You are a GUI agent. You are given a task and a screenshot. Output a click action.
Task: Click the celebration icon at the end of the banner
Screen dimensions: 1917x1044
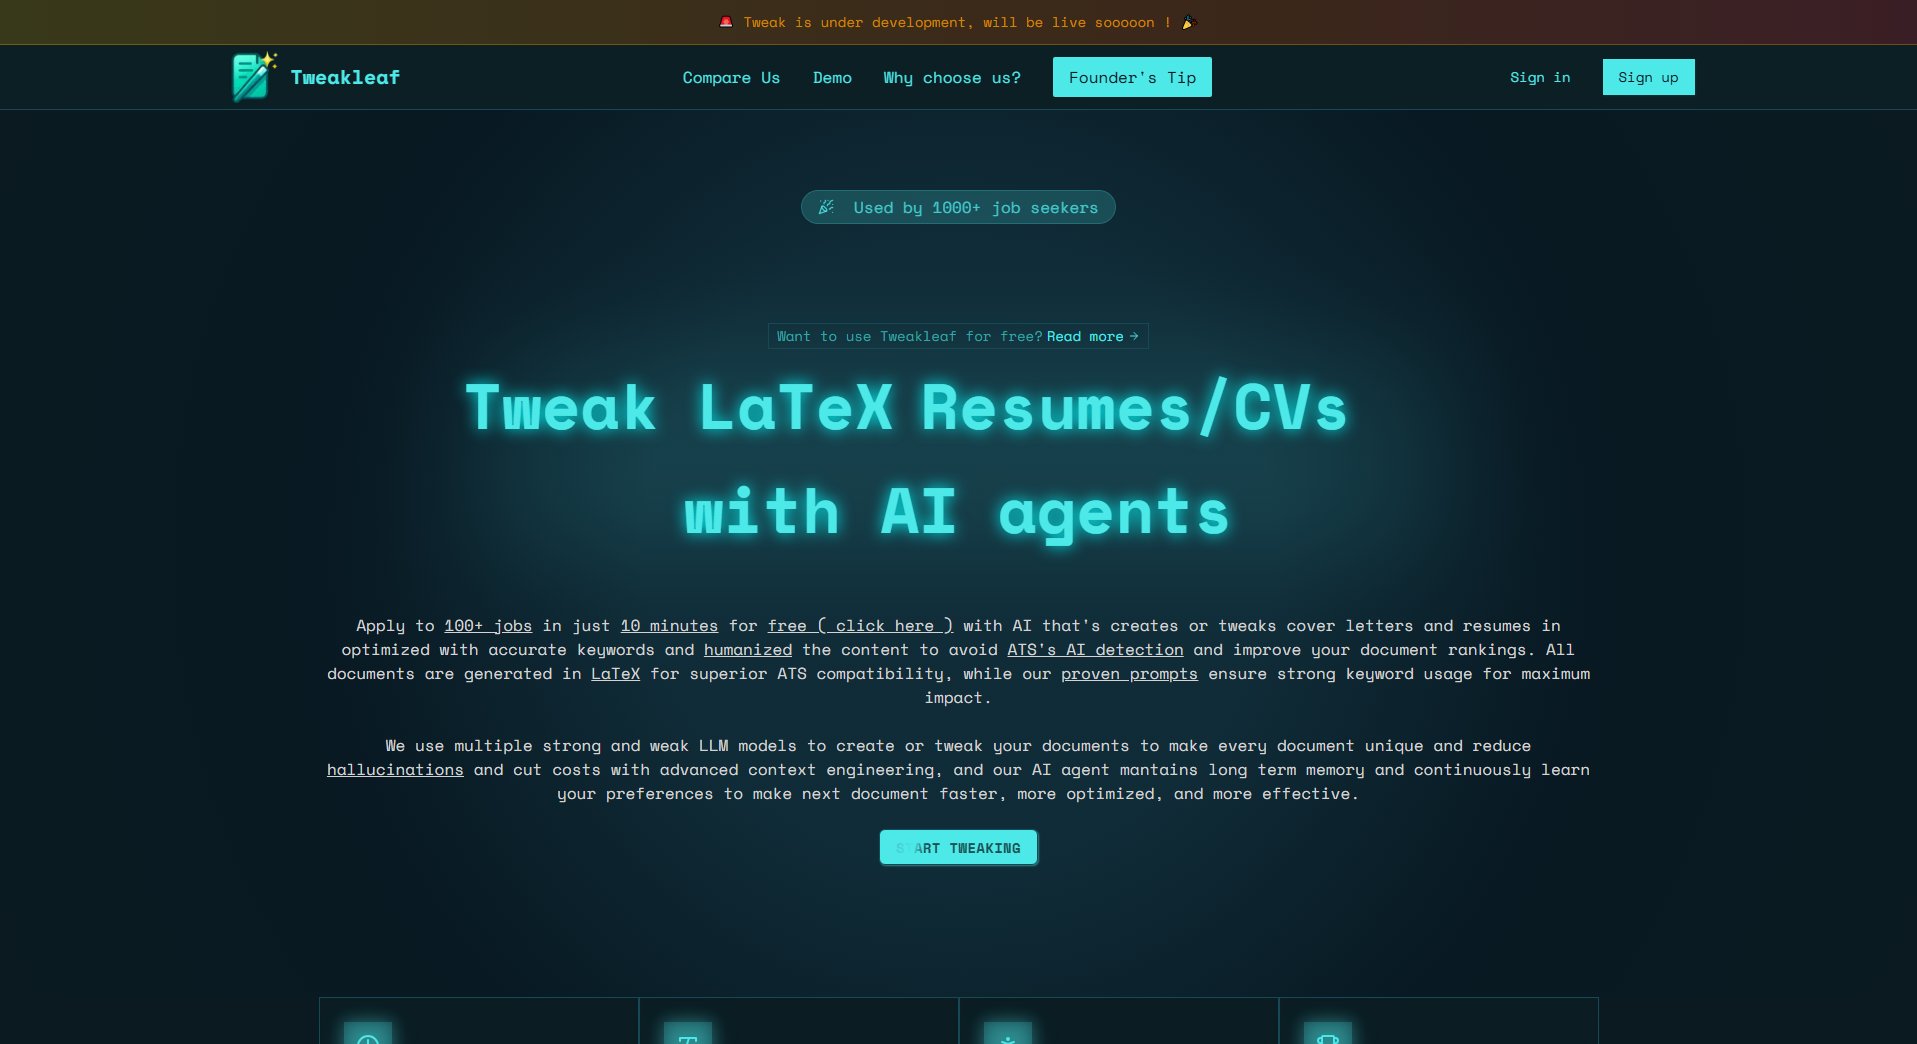tap(1189, 22)
